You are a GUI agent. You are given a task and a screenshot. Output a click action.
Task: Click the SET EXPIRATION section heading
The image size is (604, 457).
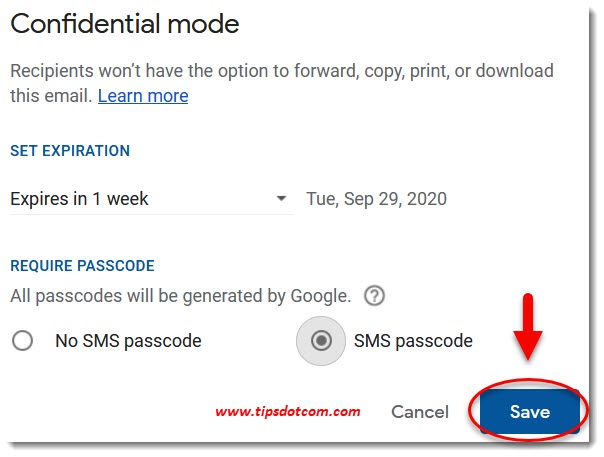pyautogui.click(x=70, y=151)
